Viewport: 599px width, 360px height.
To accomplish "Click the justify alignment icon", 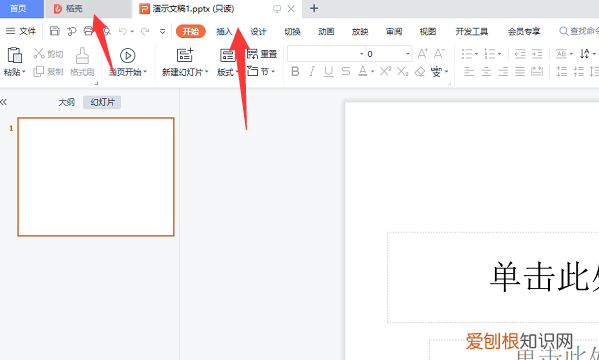I will point(520,71).
